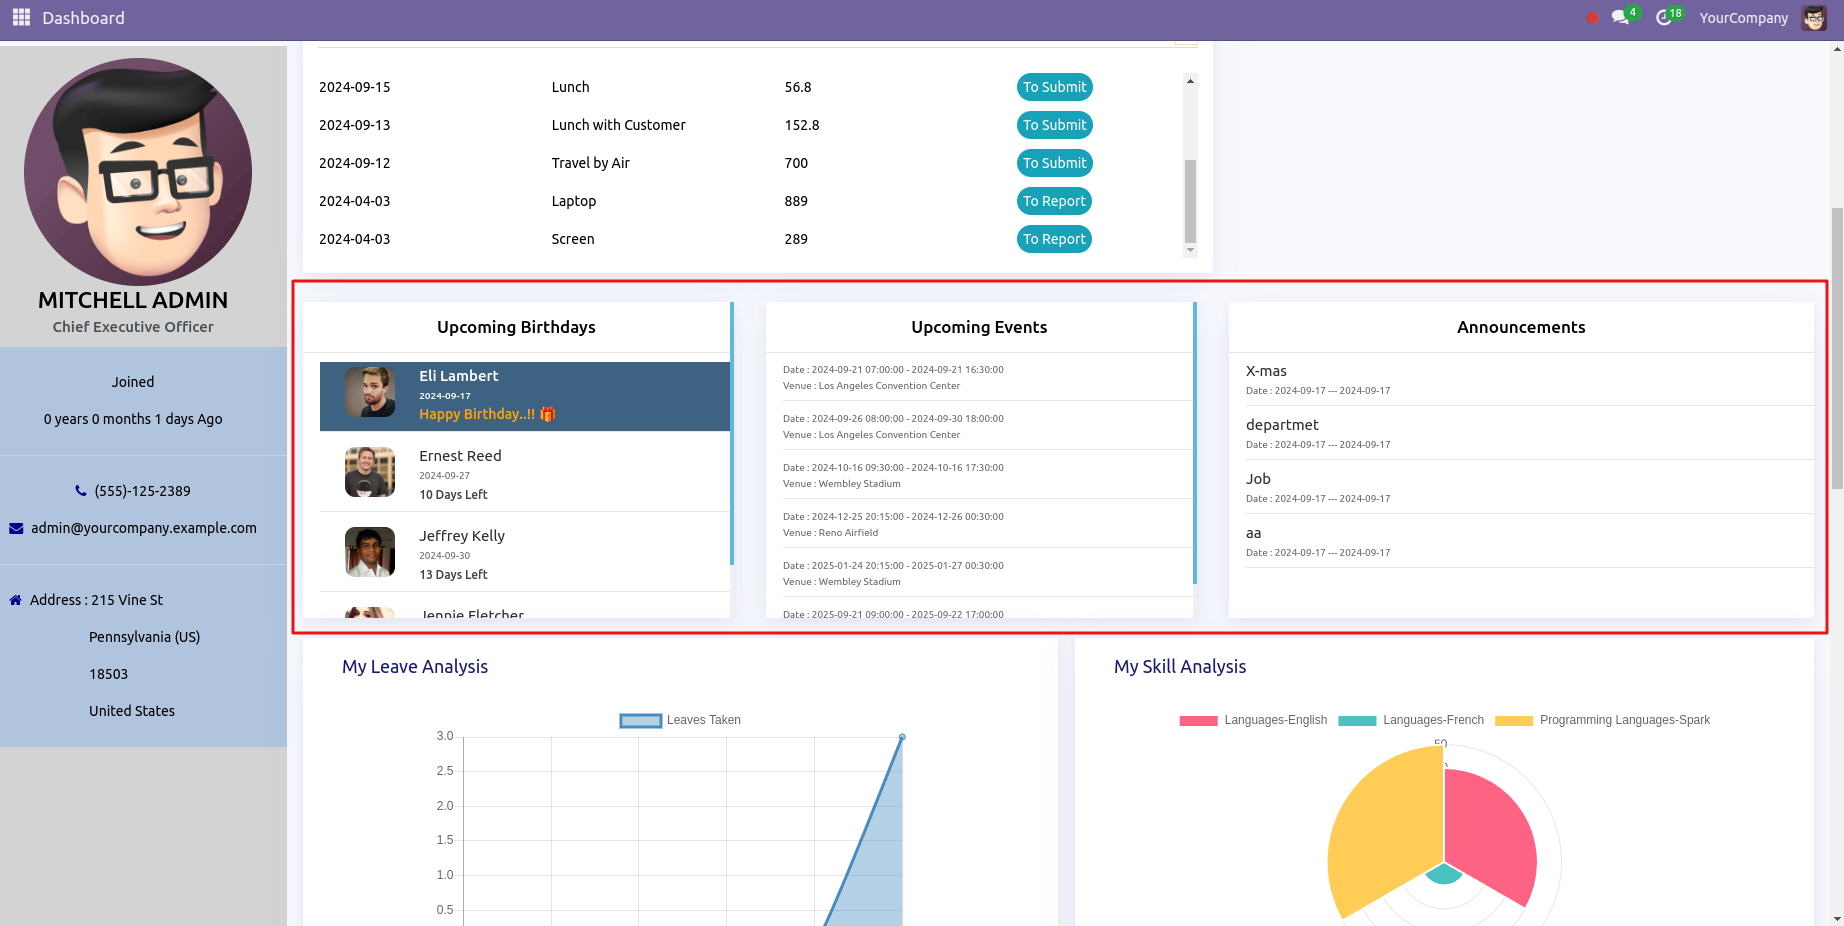Viewport: 1844px width, 926px height.
Task: Open the apps grid menu icon
Action: click(21, 18)
